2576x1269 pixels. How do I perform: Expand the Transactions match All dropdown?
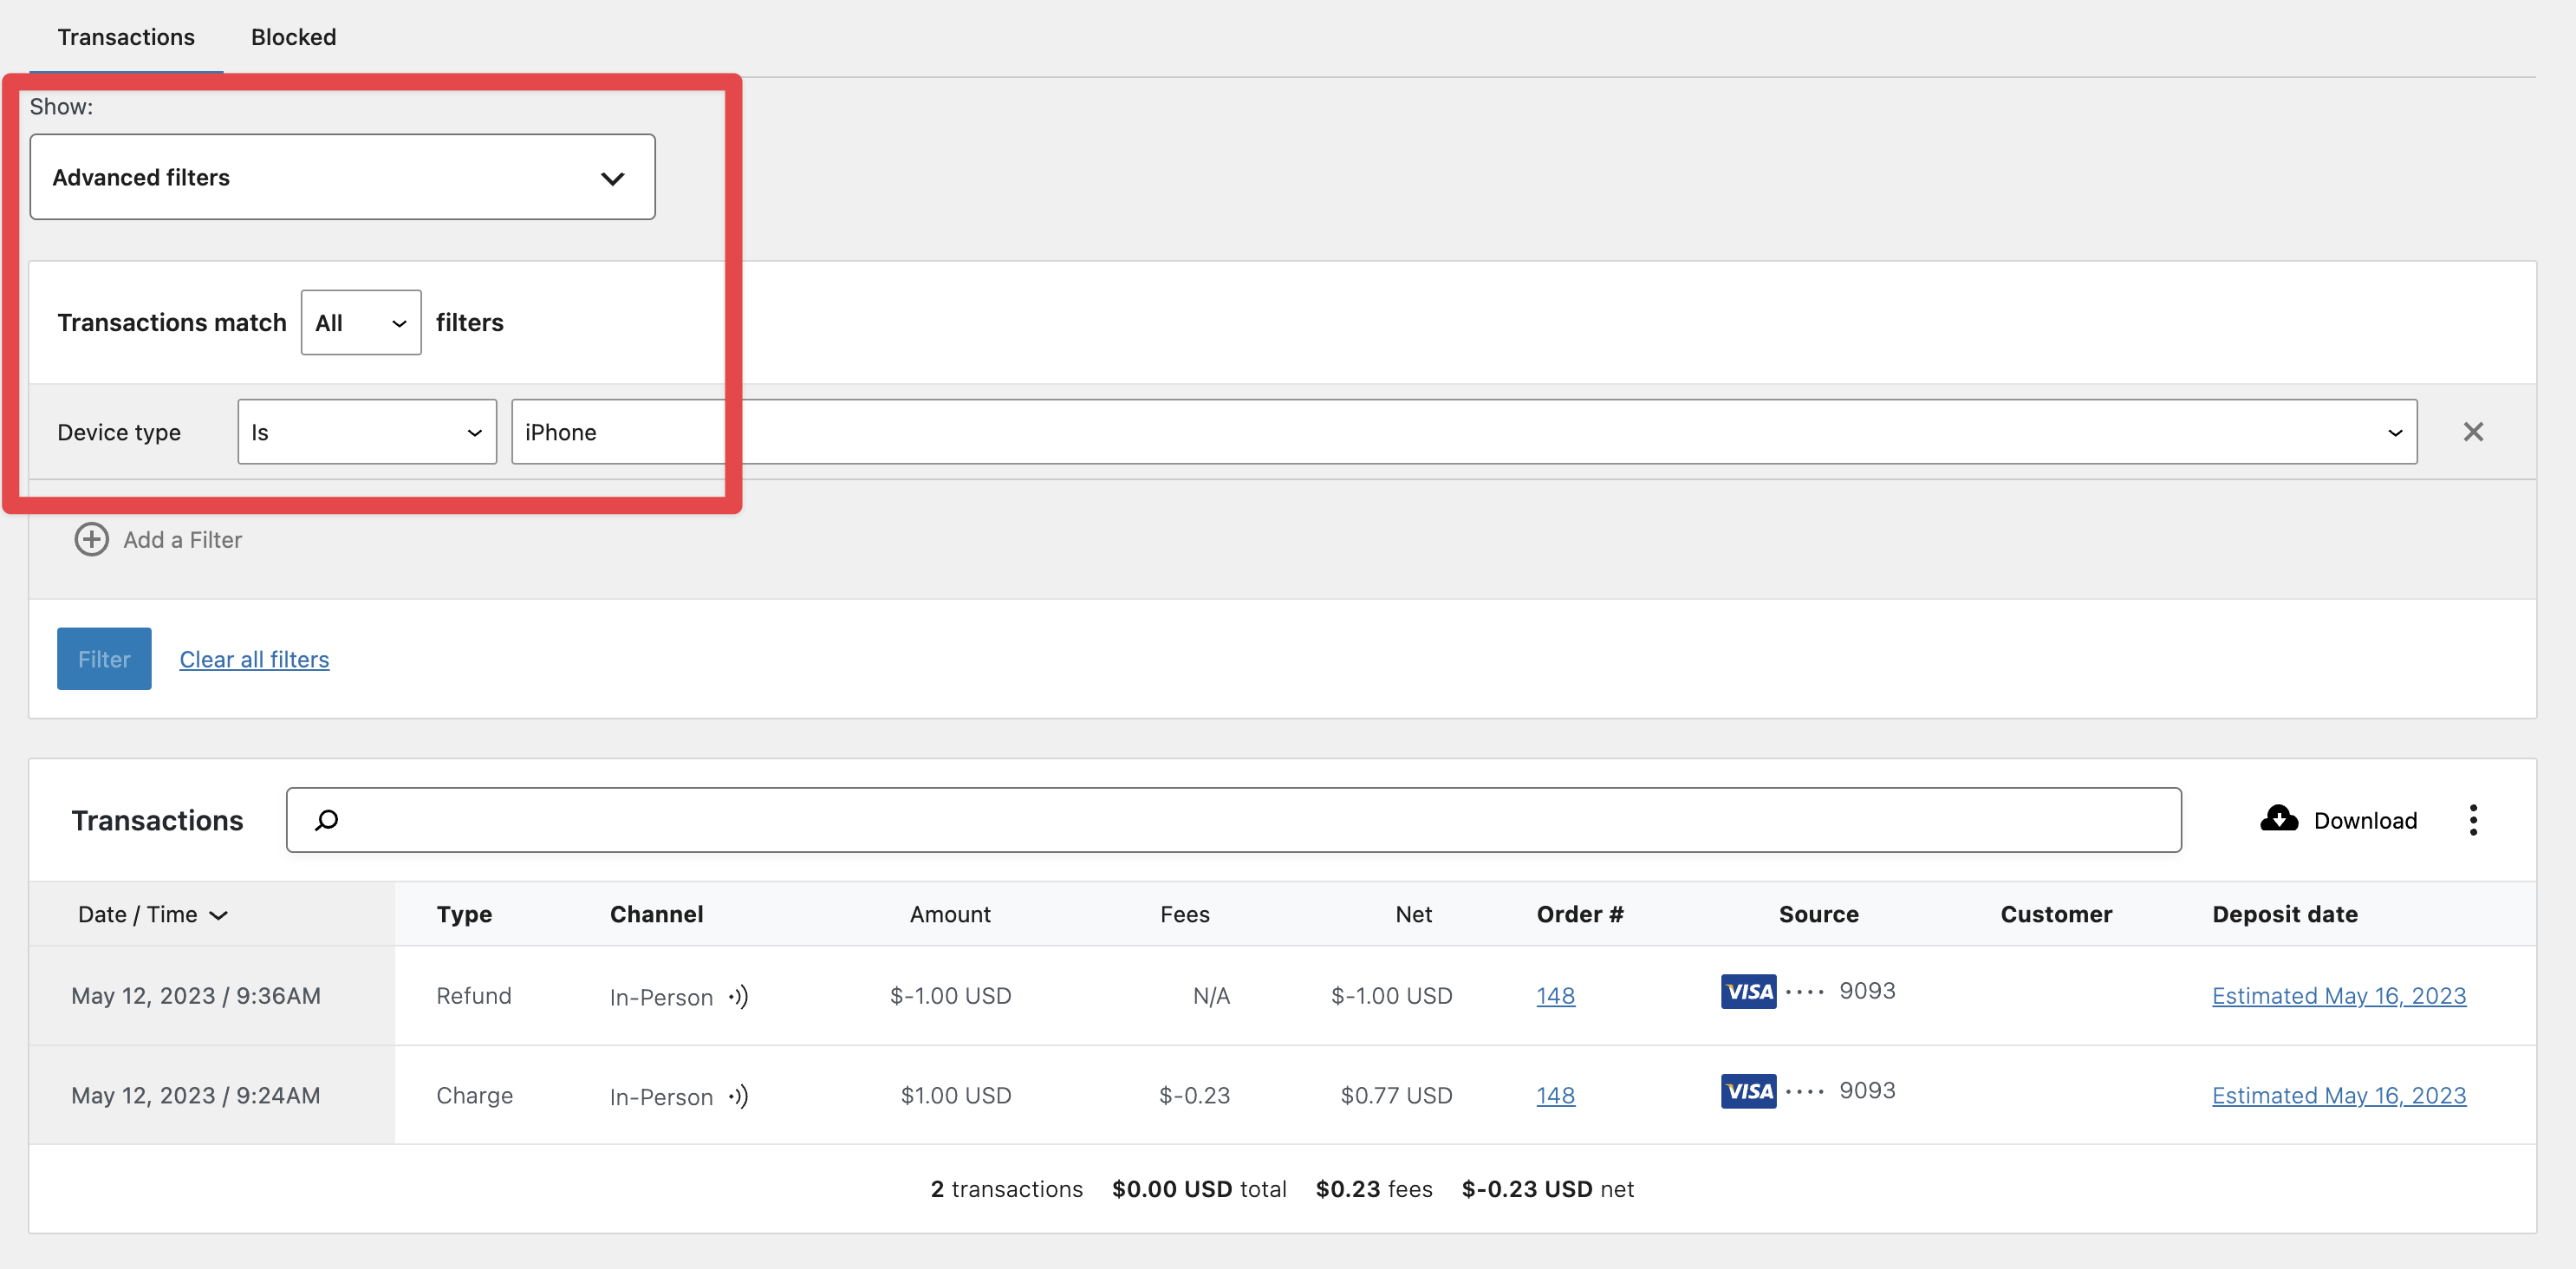[x=360, y=322]
